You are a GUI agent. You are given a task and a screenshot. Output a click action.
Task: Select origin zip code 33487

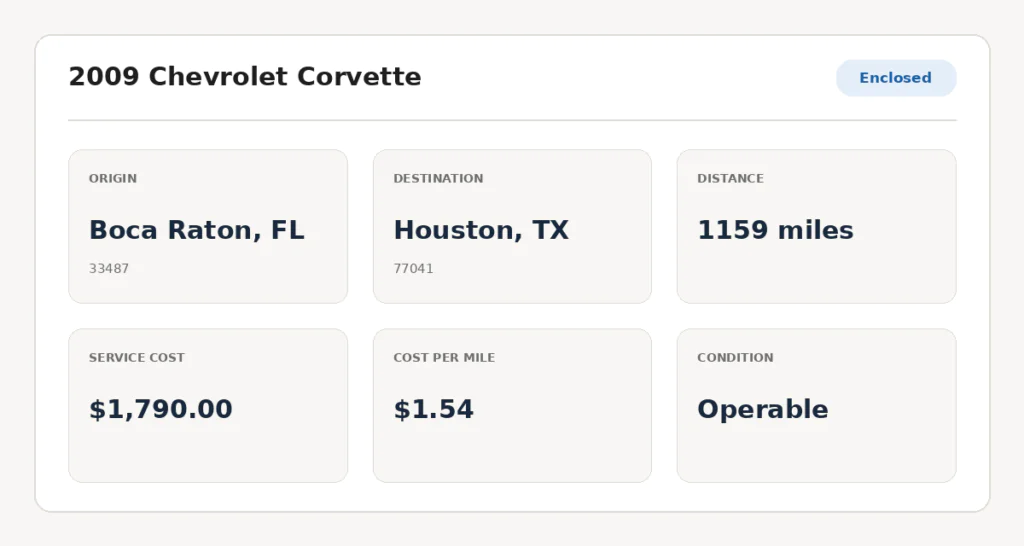109,268
